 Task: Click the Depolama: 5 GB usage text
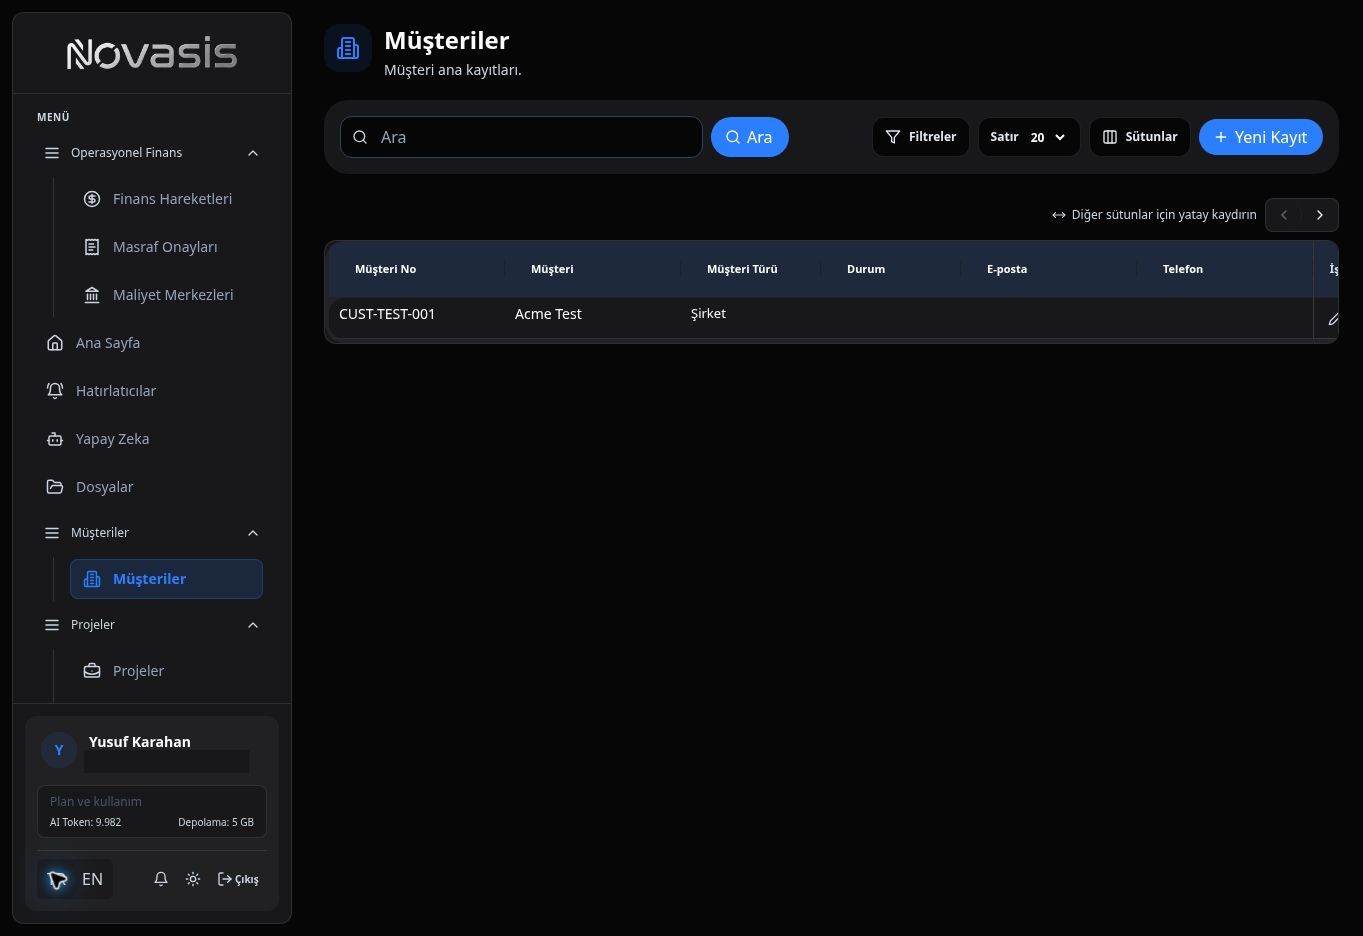tap(216, 822)
